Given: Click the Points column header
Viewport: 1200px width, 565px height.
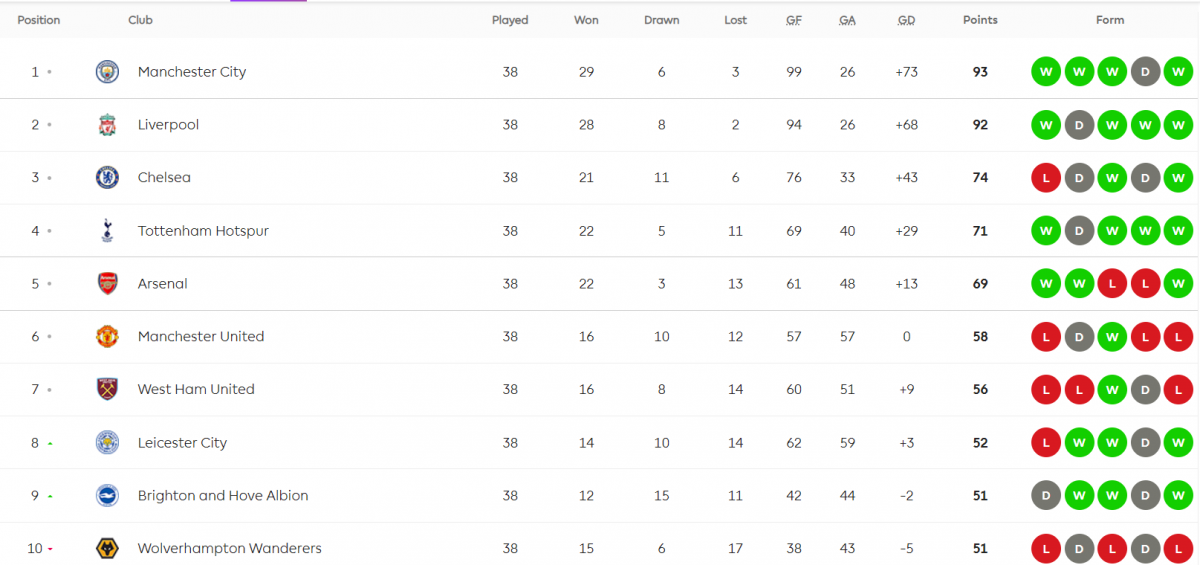Looking at the screenshot, I should click(x=980, y=20).
